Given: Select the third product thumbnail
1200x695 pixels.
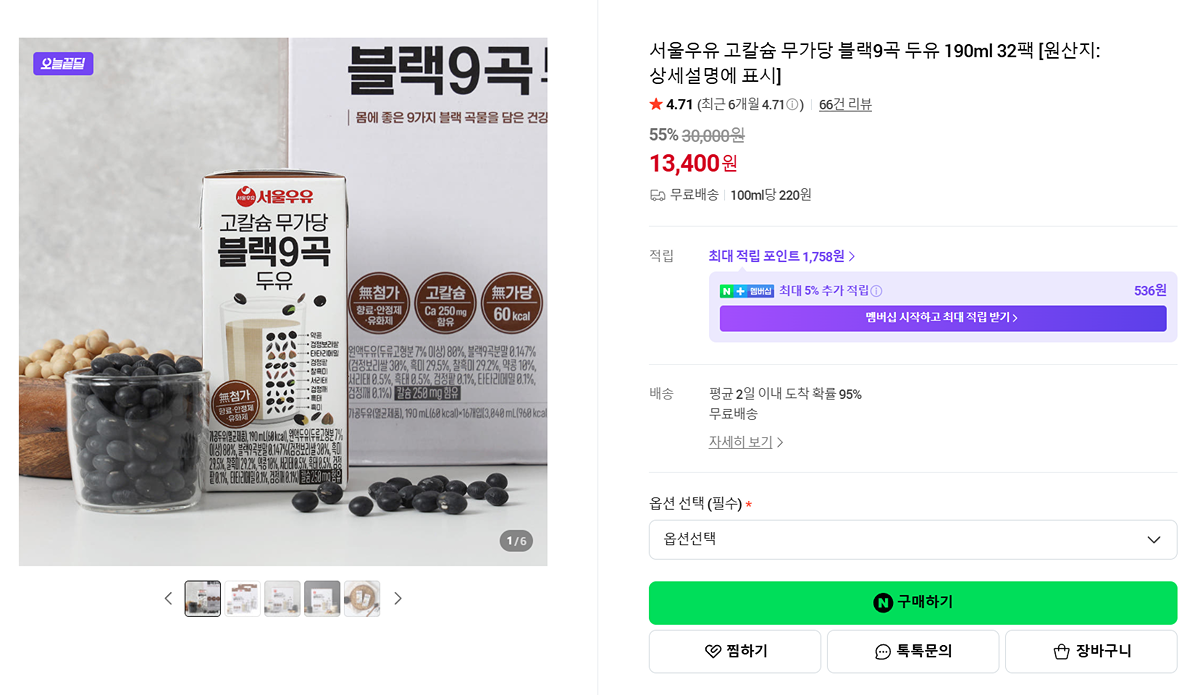Looking at the screenshot, I should click(x=282, y=599).
